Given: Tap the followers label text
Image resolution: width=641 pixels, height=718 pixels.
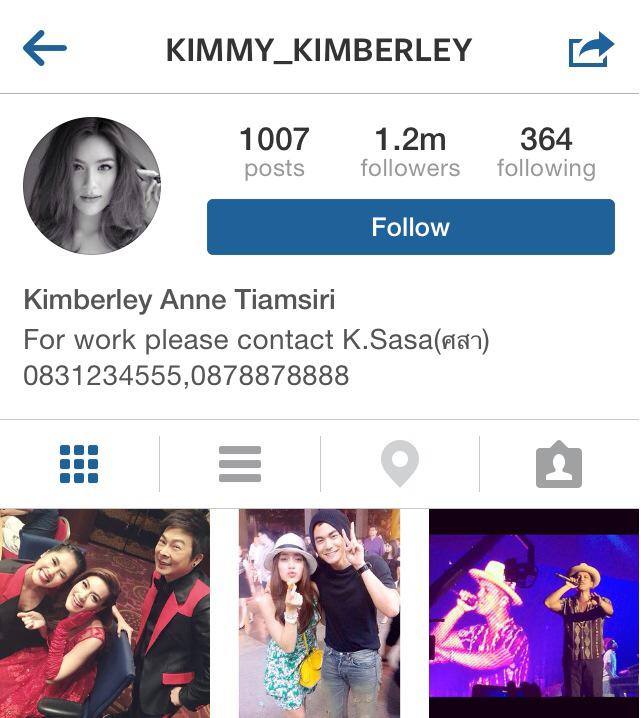Looking at the screenshot, I should [x=410, y=168].
